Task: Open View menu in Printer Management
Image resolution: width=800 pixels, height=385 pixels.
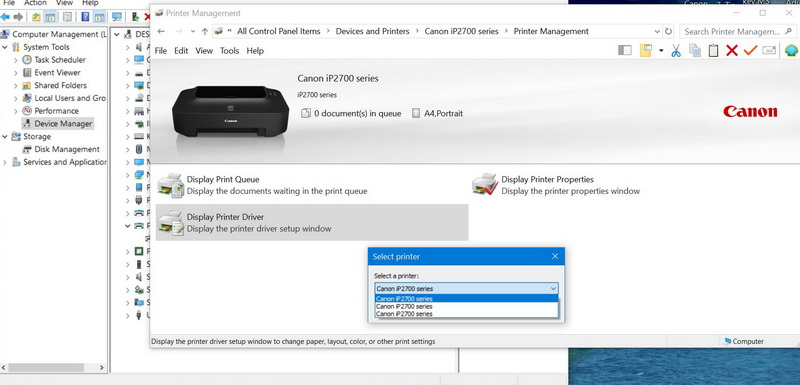Action: [x=204, y=50]
